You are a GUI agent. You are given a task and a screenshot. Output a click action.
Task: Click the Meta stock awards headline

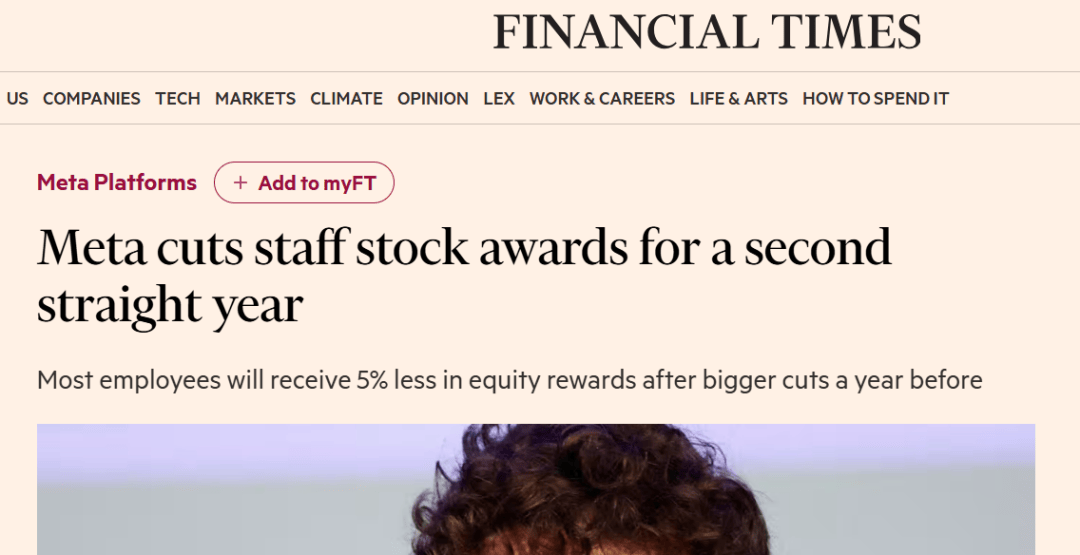point(463,275)
